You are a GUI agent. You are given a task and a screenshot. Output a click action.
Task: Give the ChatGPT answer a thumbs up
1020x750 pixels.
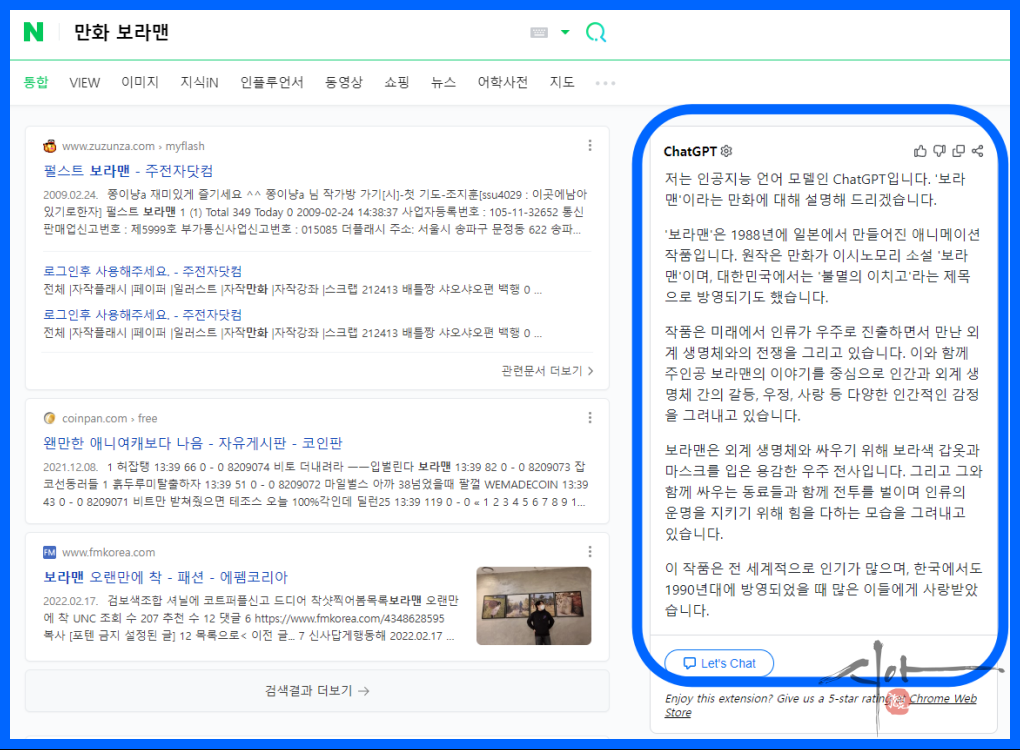pyautogui.click(x=920, y=151)
